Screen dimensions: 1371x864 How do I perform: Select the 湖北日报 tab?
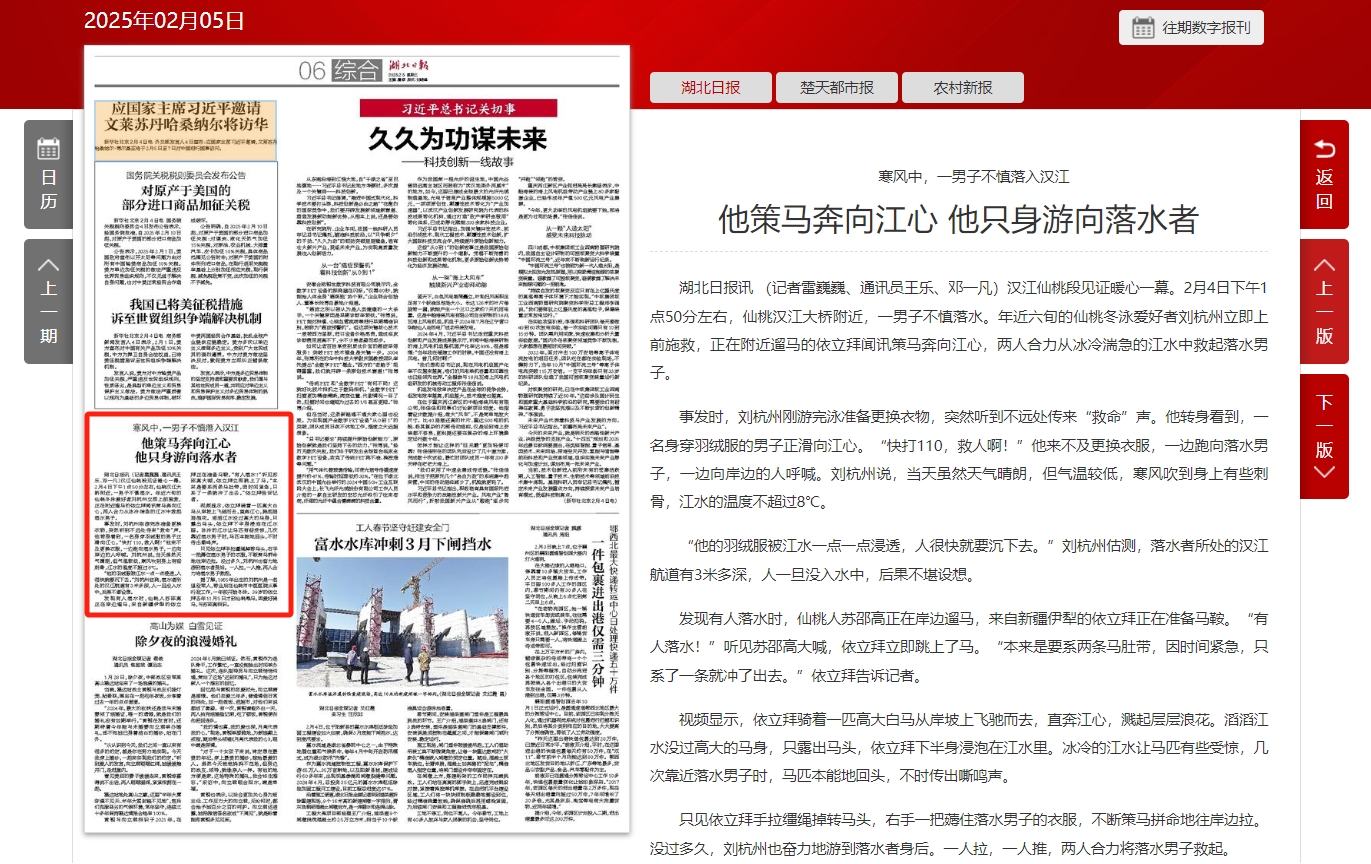tap(711, 87)
